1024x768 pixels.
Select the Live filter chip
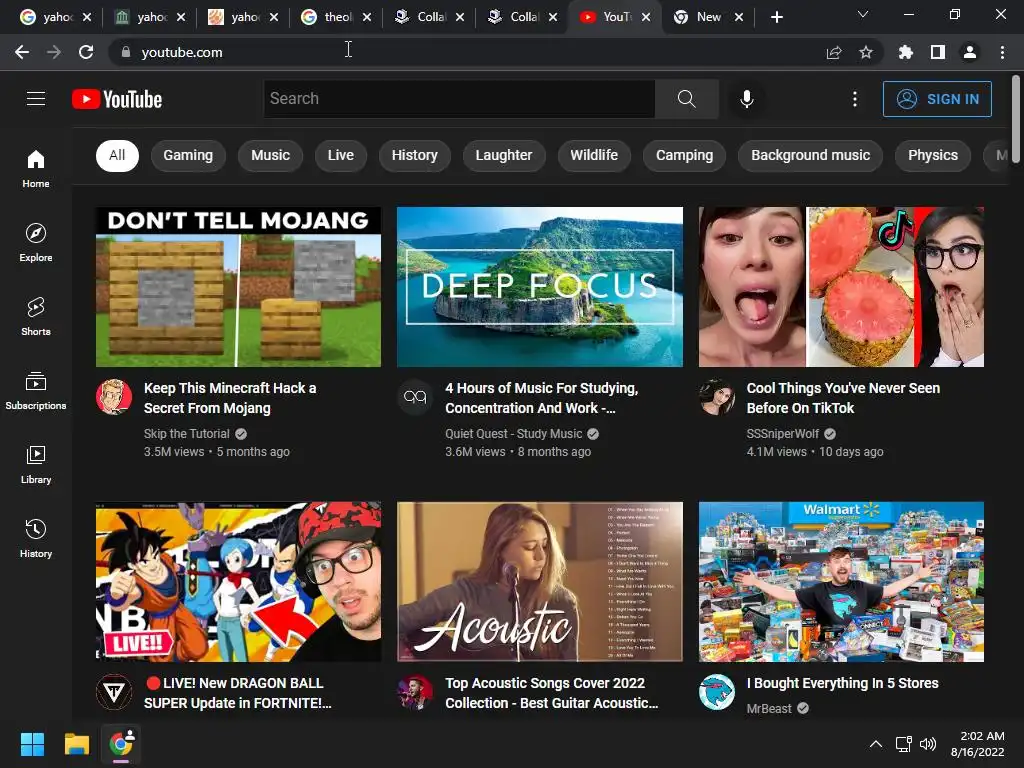click(340, 155)
